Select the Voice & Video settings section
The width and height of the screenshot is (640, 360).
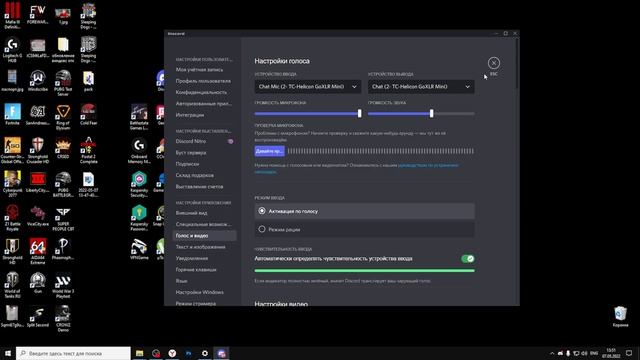click(204, 236)
